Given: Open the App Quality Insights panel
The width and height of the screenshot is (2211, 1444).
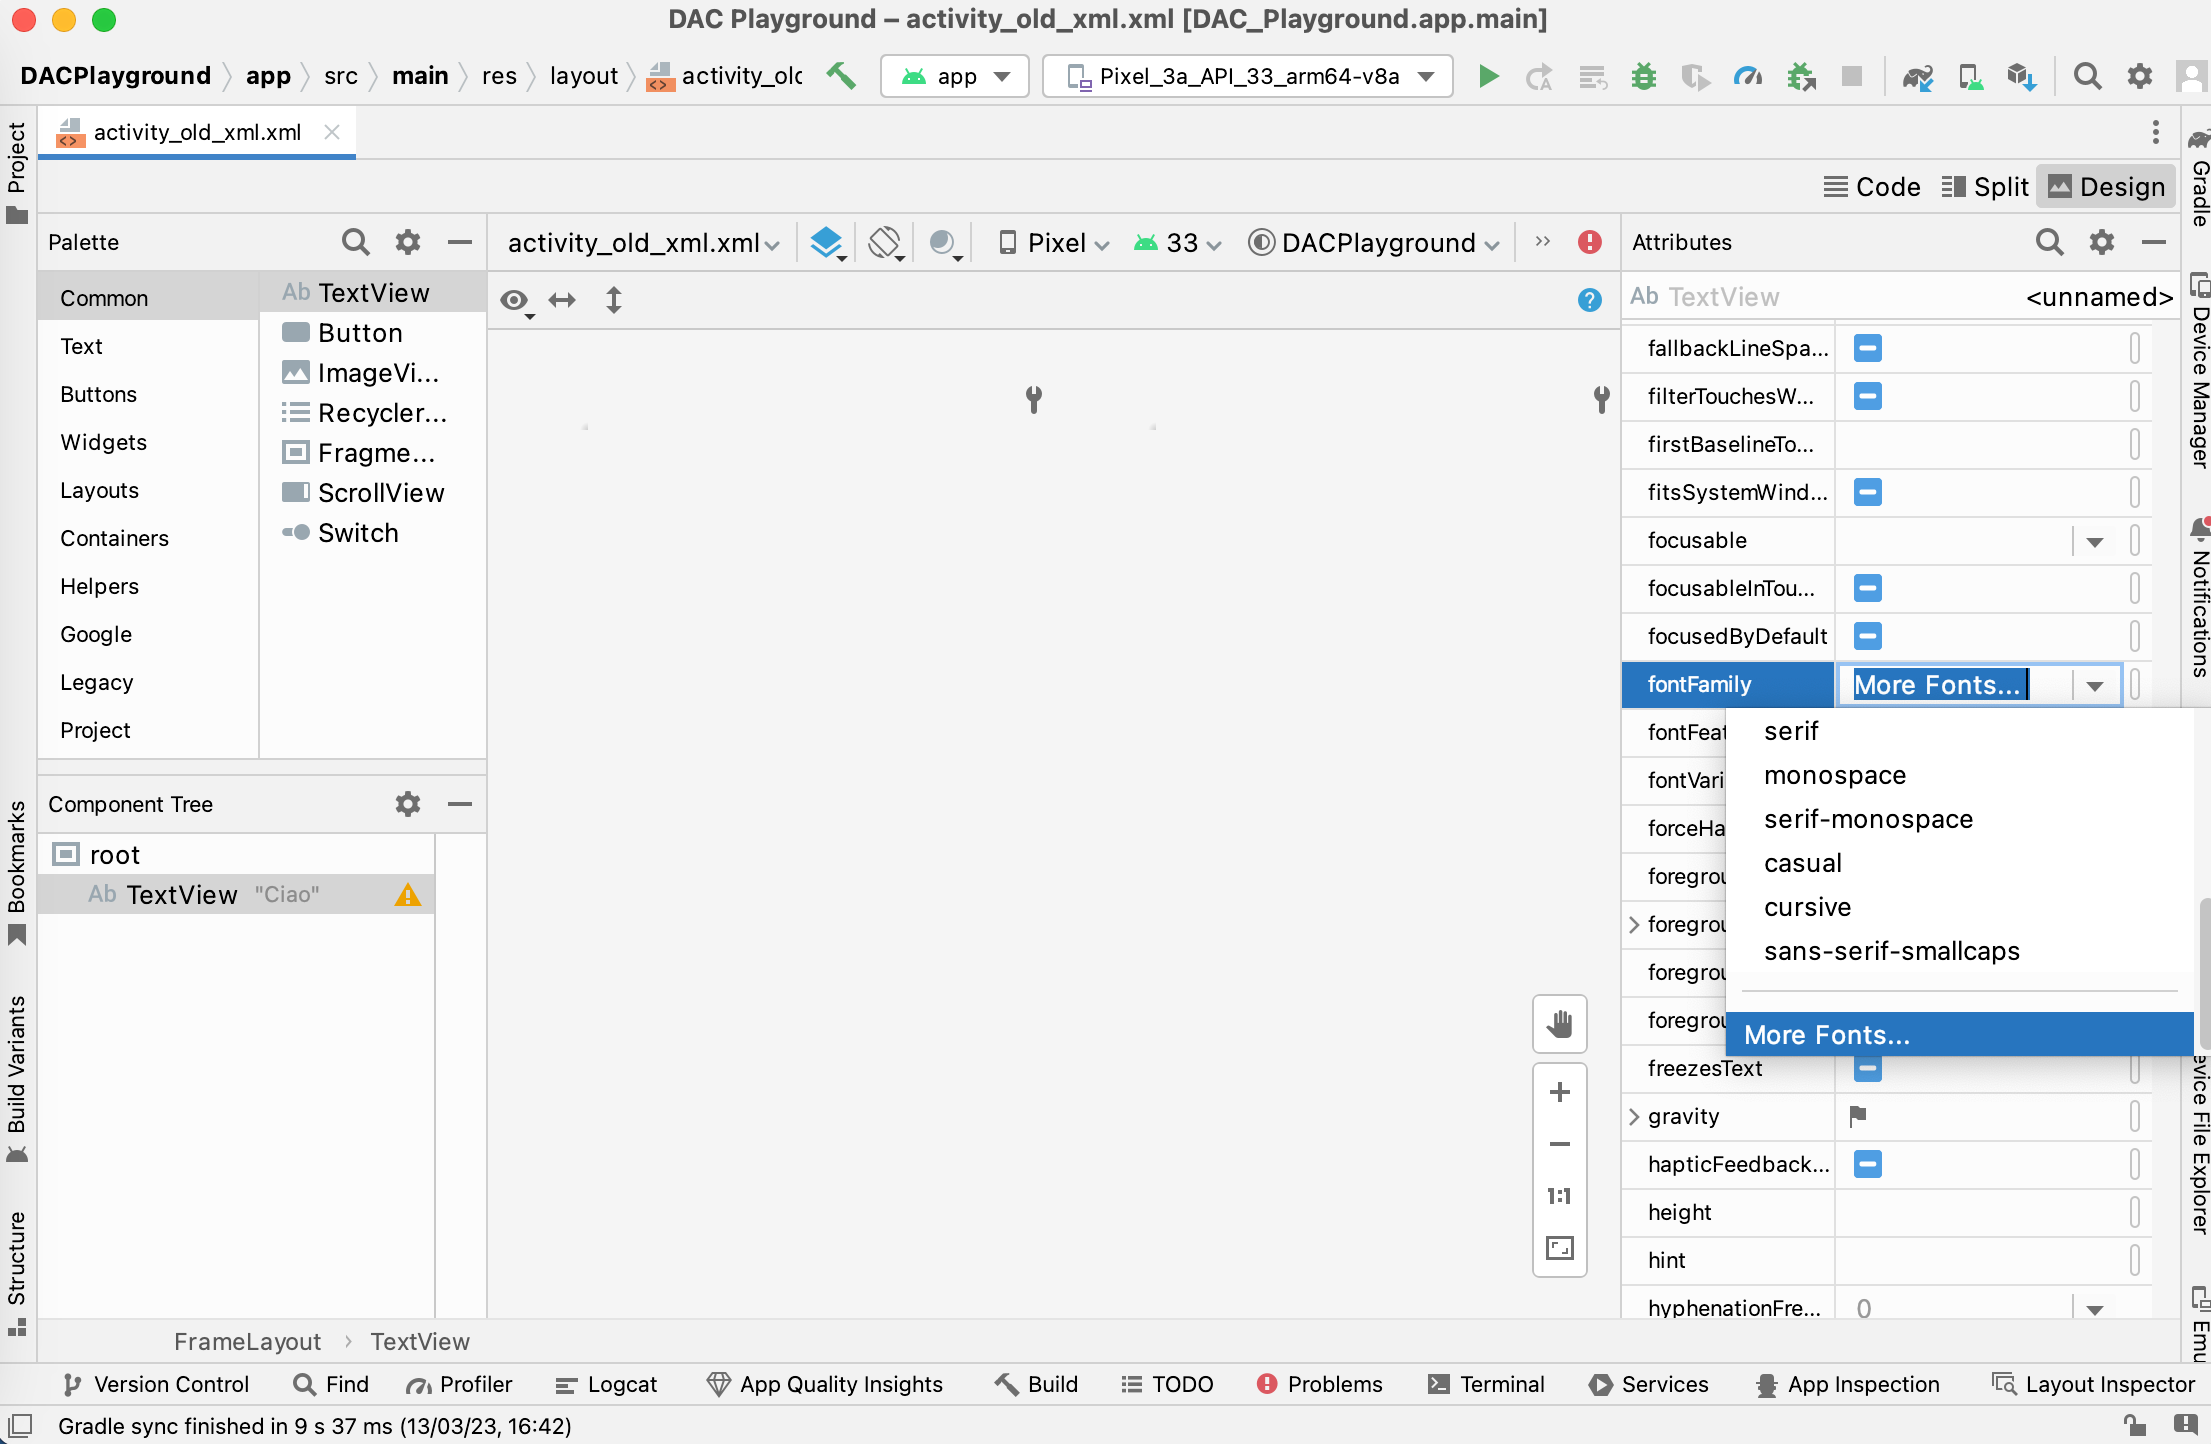Looking at the screenshot, I should pyautogui.click(x=825, y=1383).
